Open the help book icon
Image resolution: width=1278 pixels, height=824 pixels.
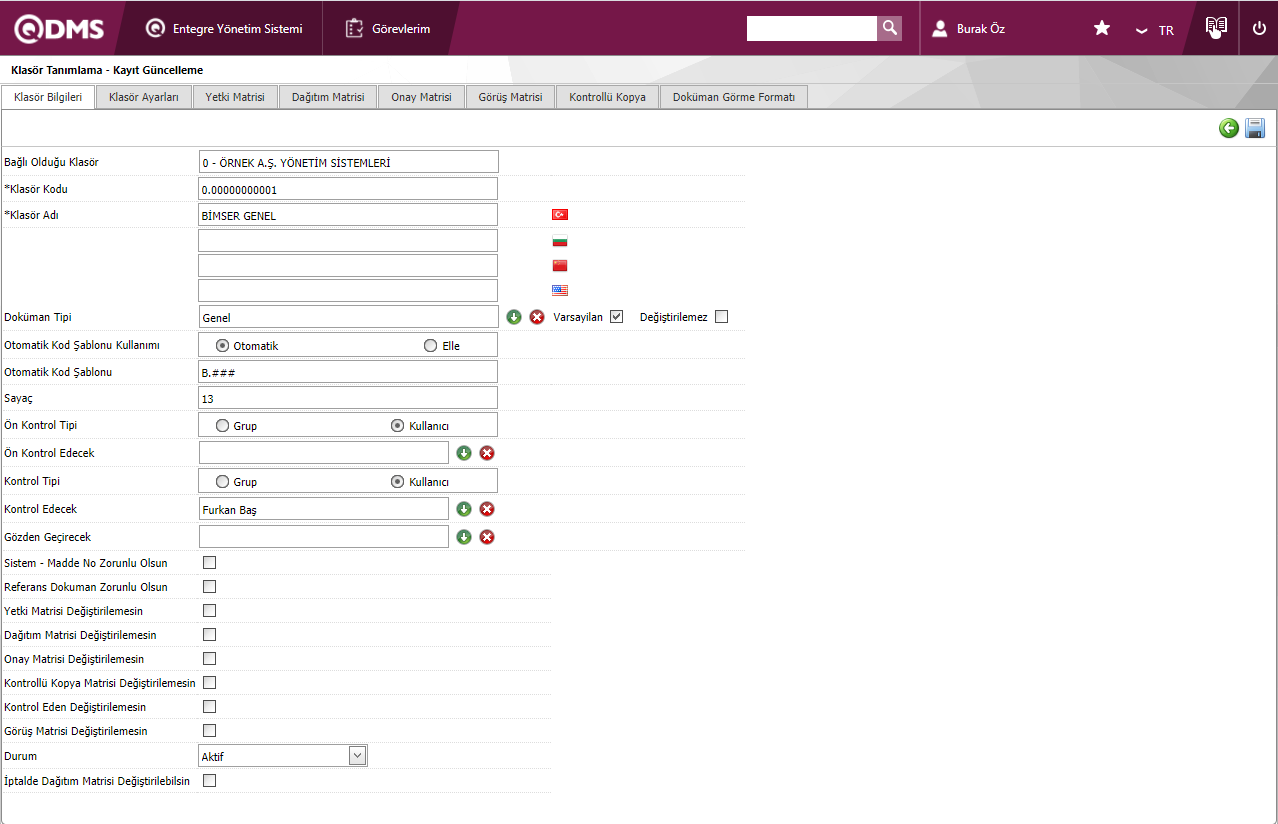point(1216,28)
